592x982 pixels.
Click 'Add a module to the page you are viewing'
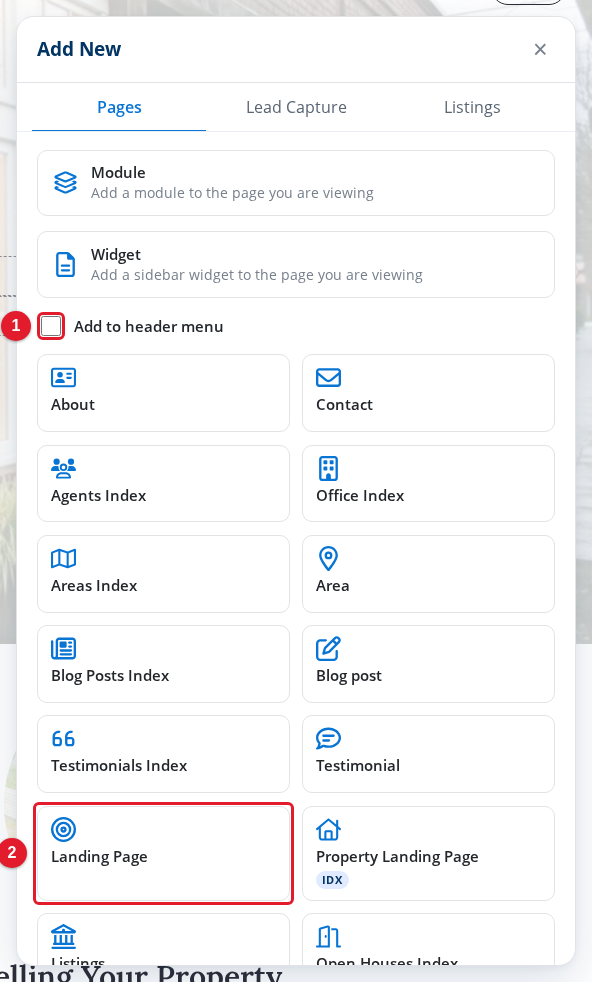click(x=232, y=193)
